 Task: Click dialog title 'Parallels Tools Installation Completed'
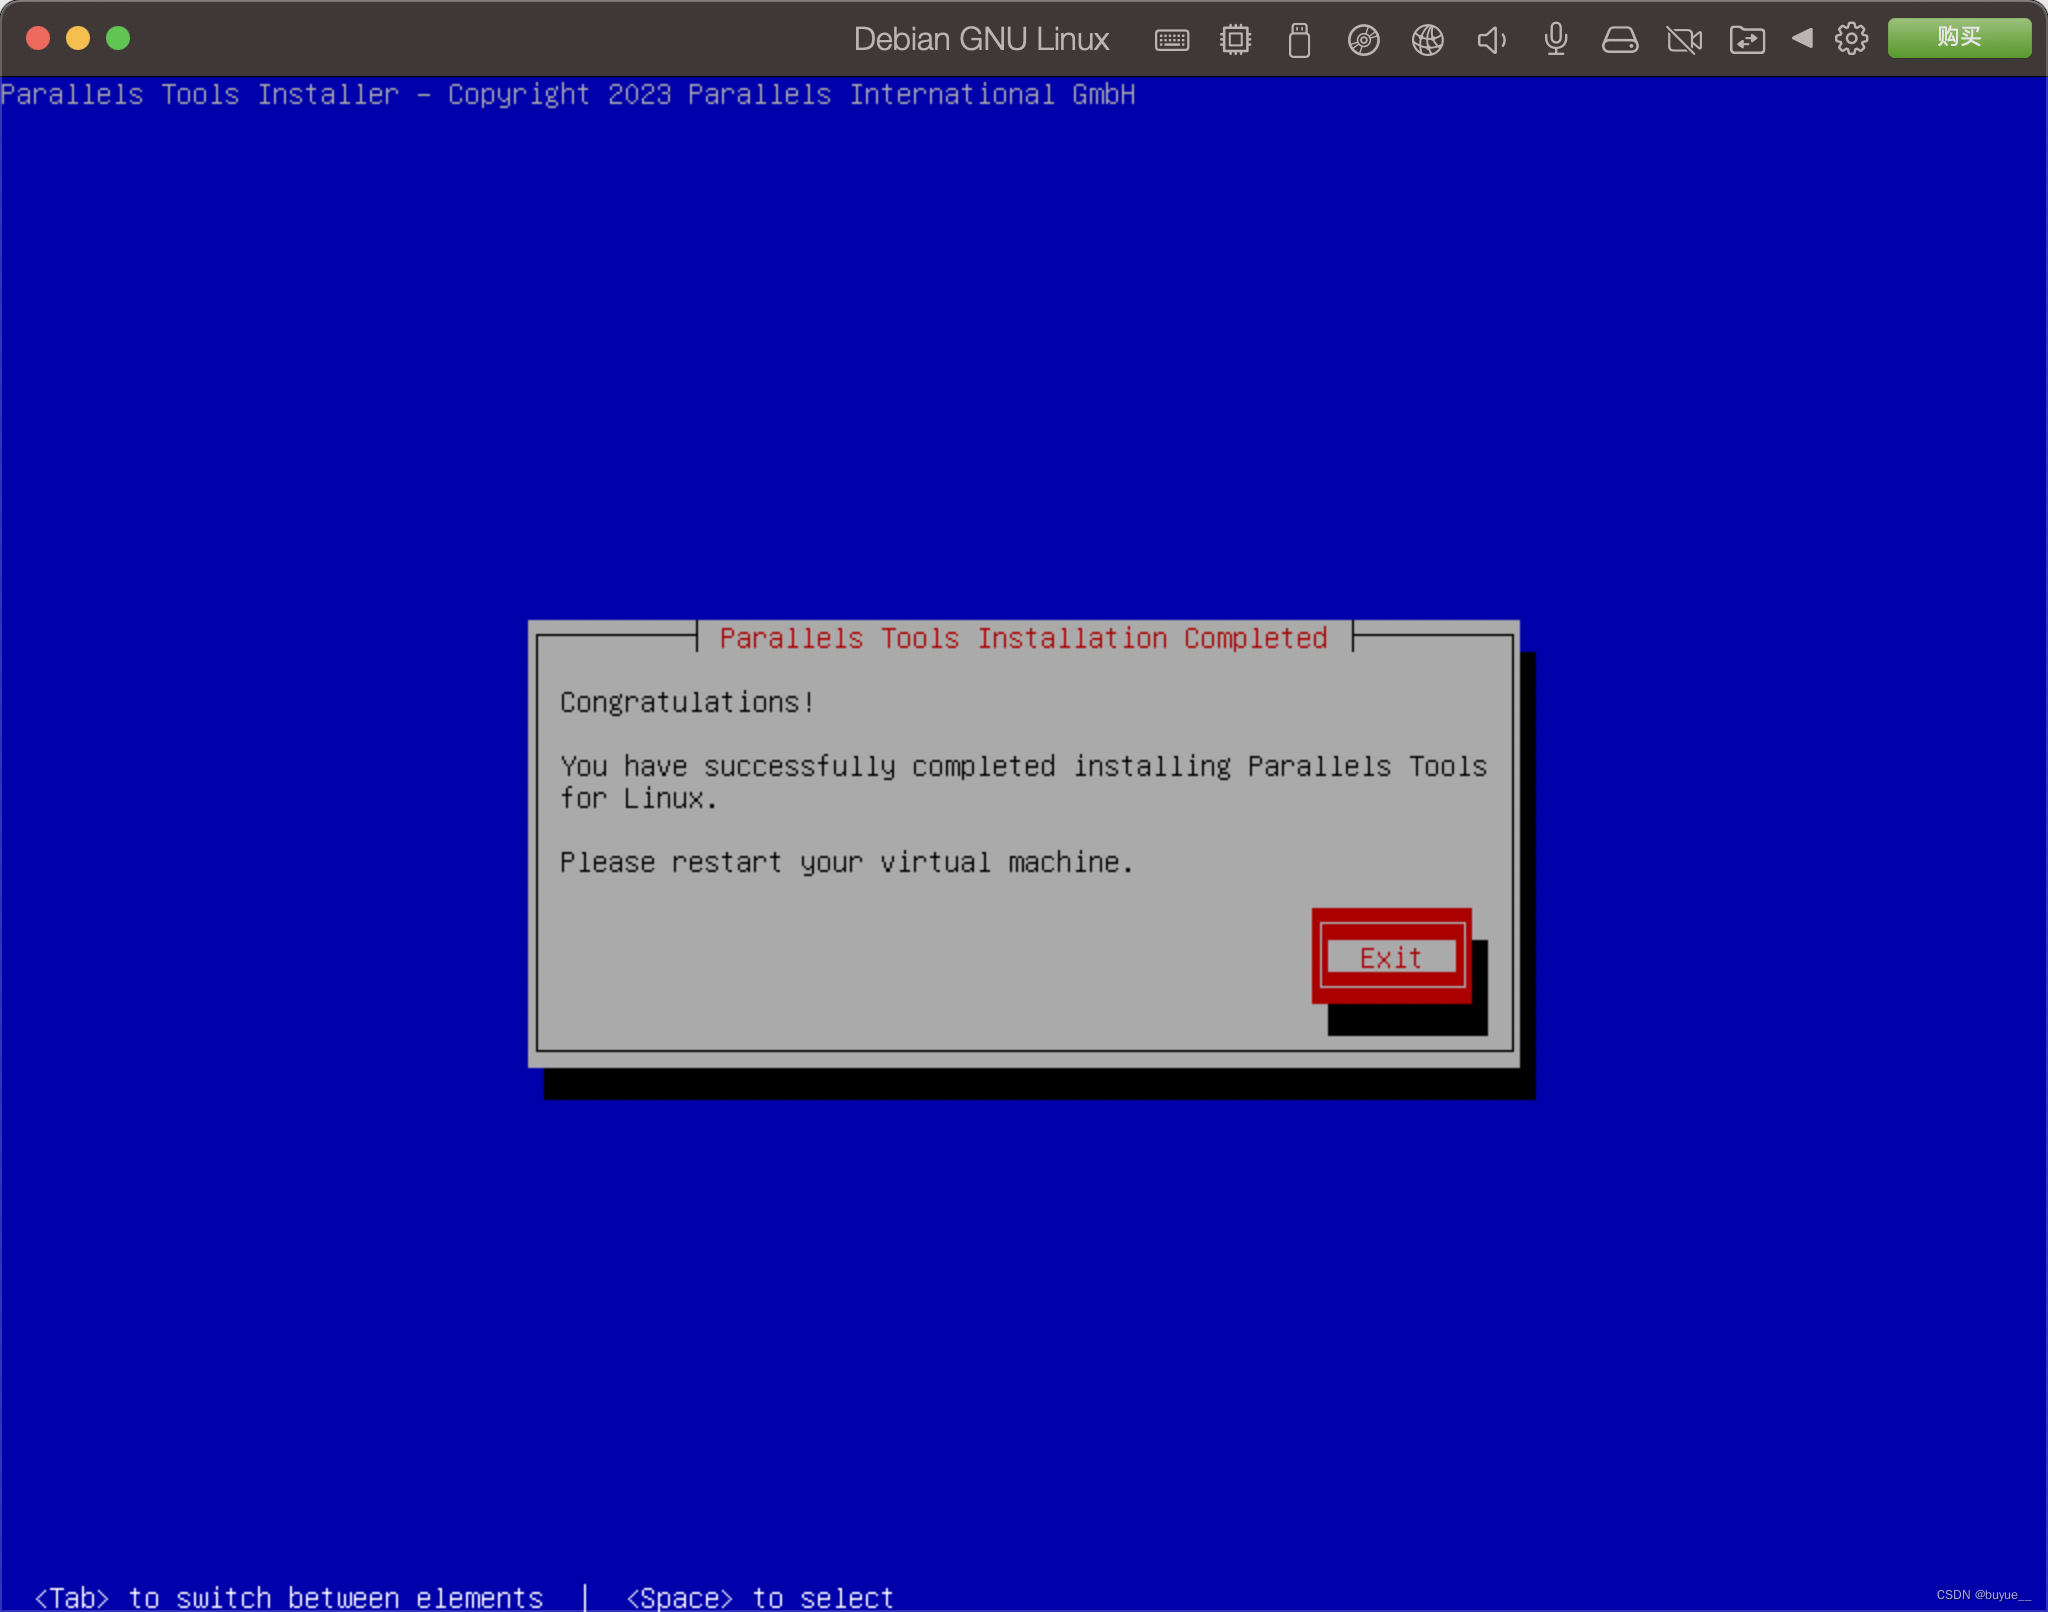pos(1024,638)
